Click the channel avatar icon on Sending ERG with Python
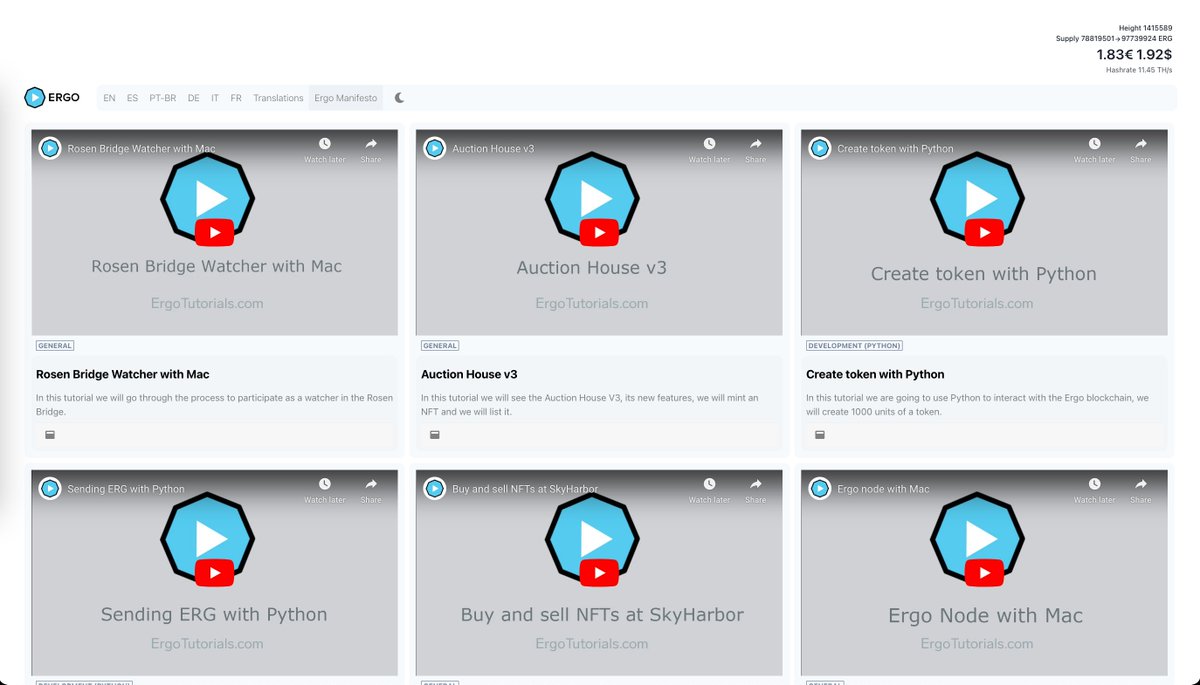 click(49, 488)
